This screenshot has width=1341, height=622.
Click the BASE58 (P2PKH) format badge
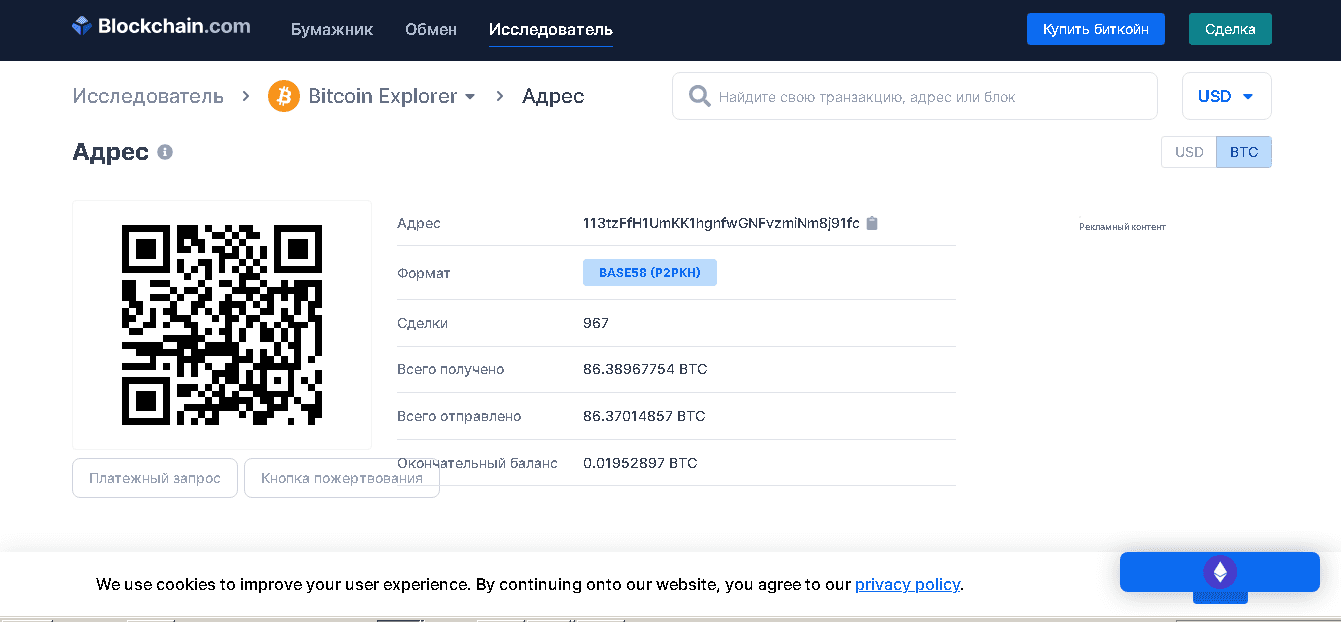649,272
